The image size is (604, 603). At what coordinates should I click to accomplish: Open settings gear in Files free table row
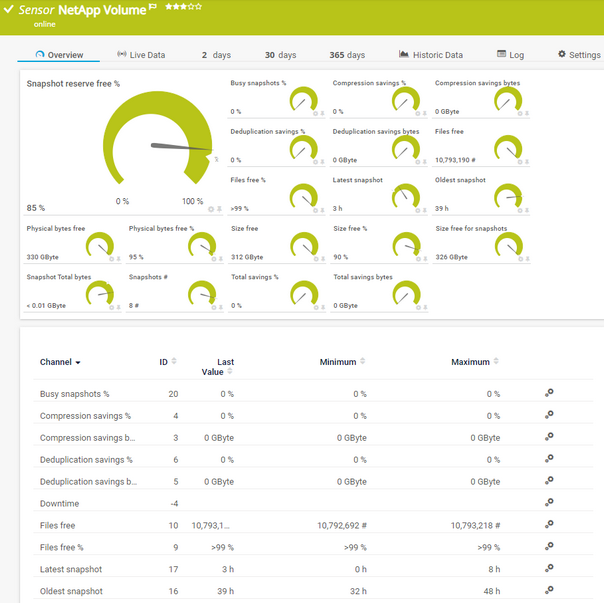click(x=549, y=524)
